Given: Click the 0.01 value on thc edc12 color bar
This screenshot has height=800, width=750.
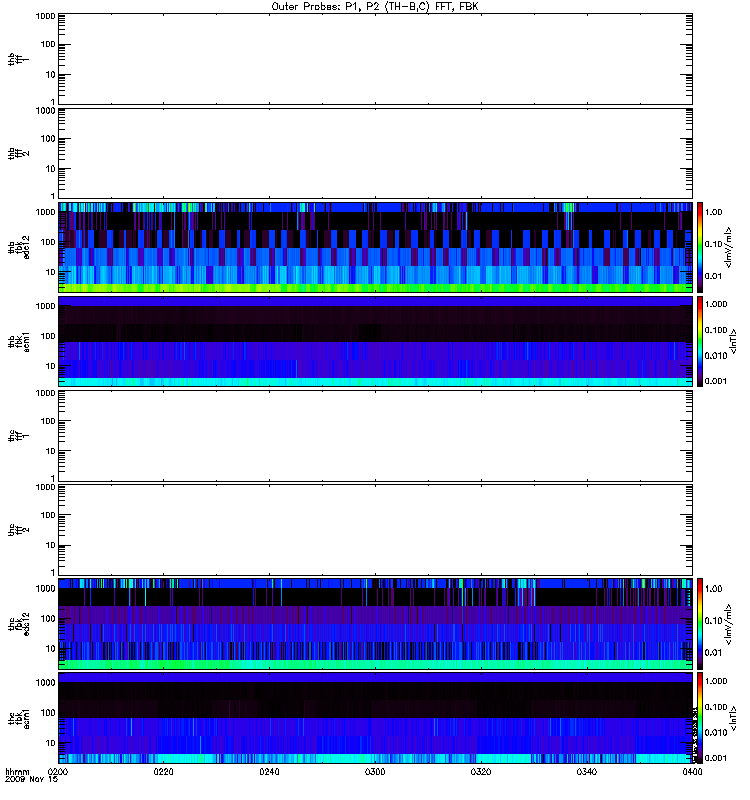Looking at the screenshot, I should [713, 653].
